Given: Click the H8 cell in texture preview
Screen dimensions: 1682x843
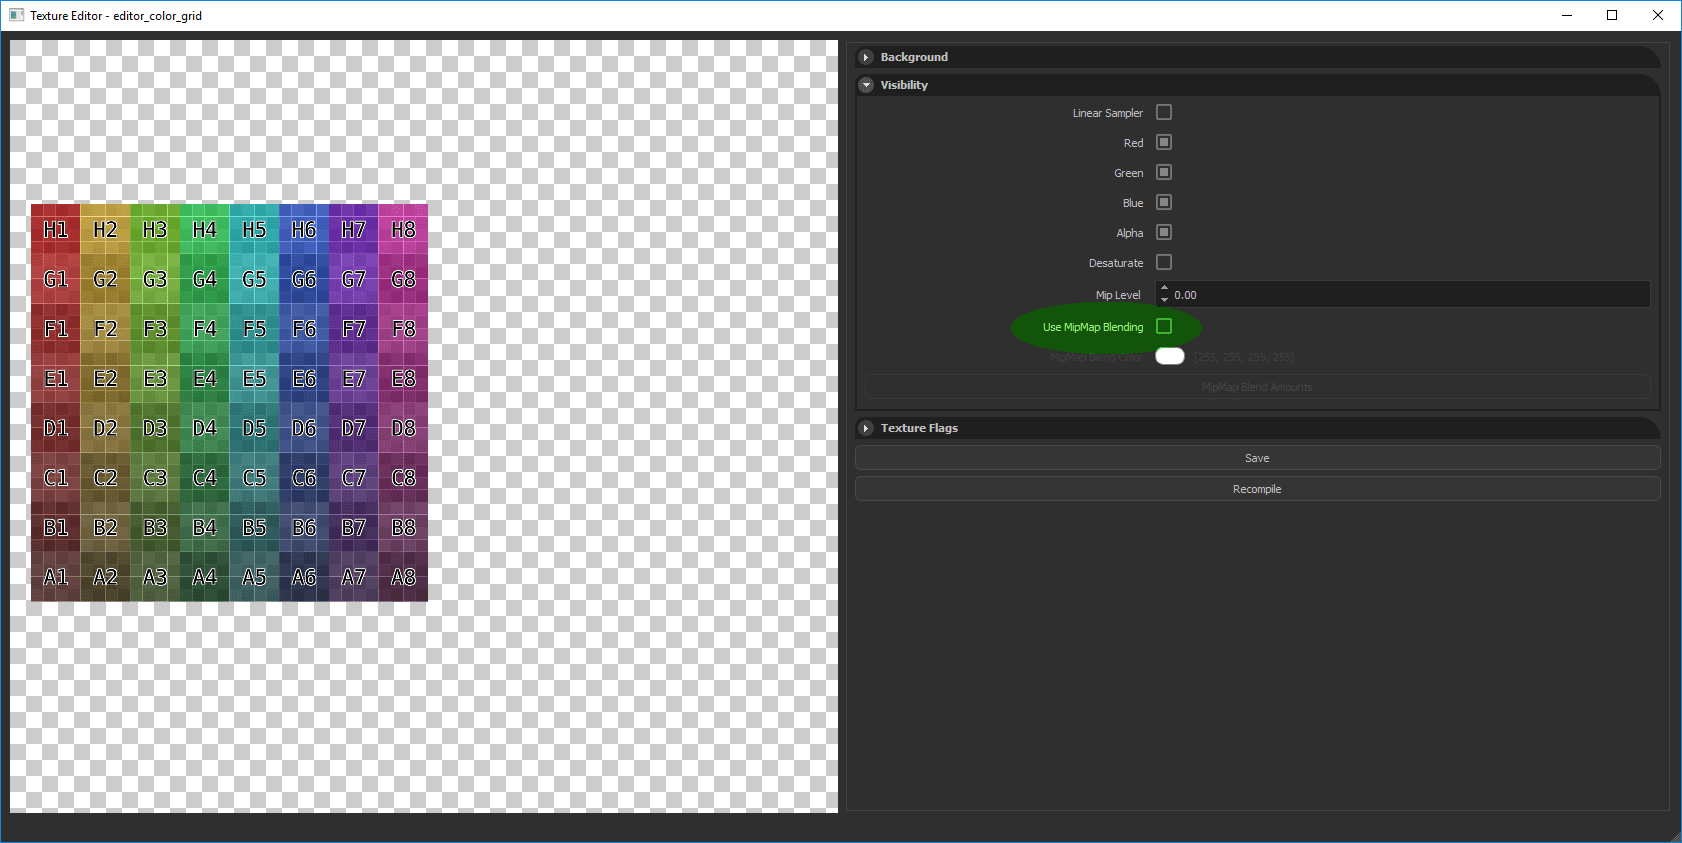Looking at the screenshot, I should click(x=403, y=230).
